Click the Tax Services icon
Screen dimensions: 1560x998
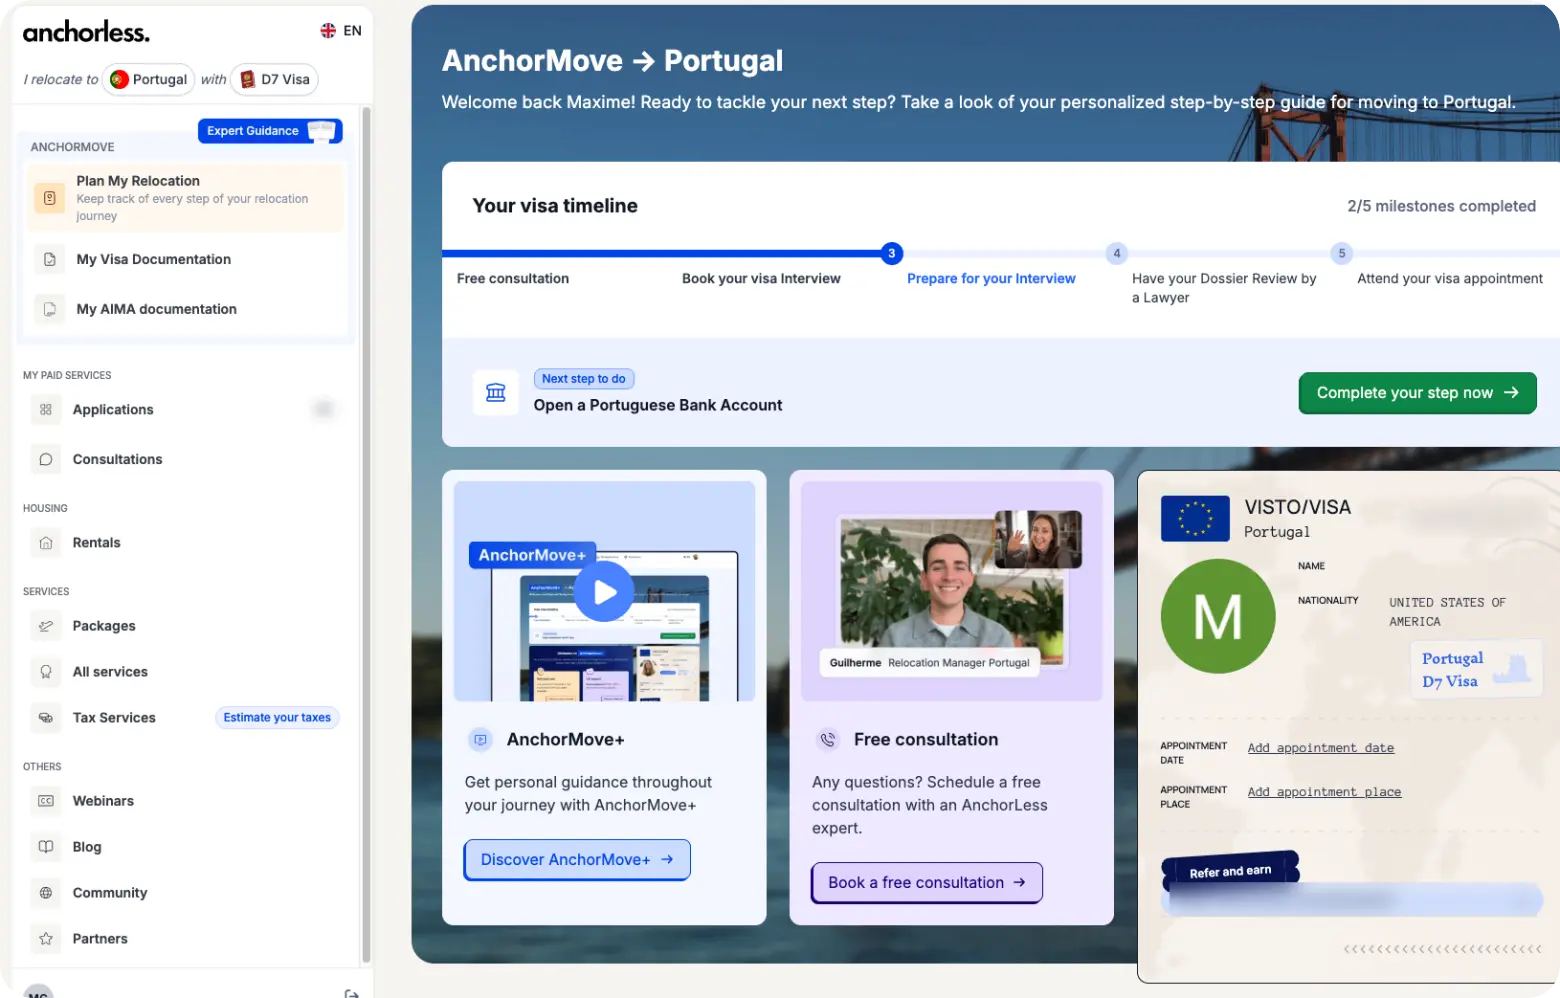coord(46,718)
